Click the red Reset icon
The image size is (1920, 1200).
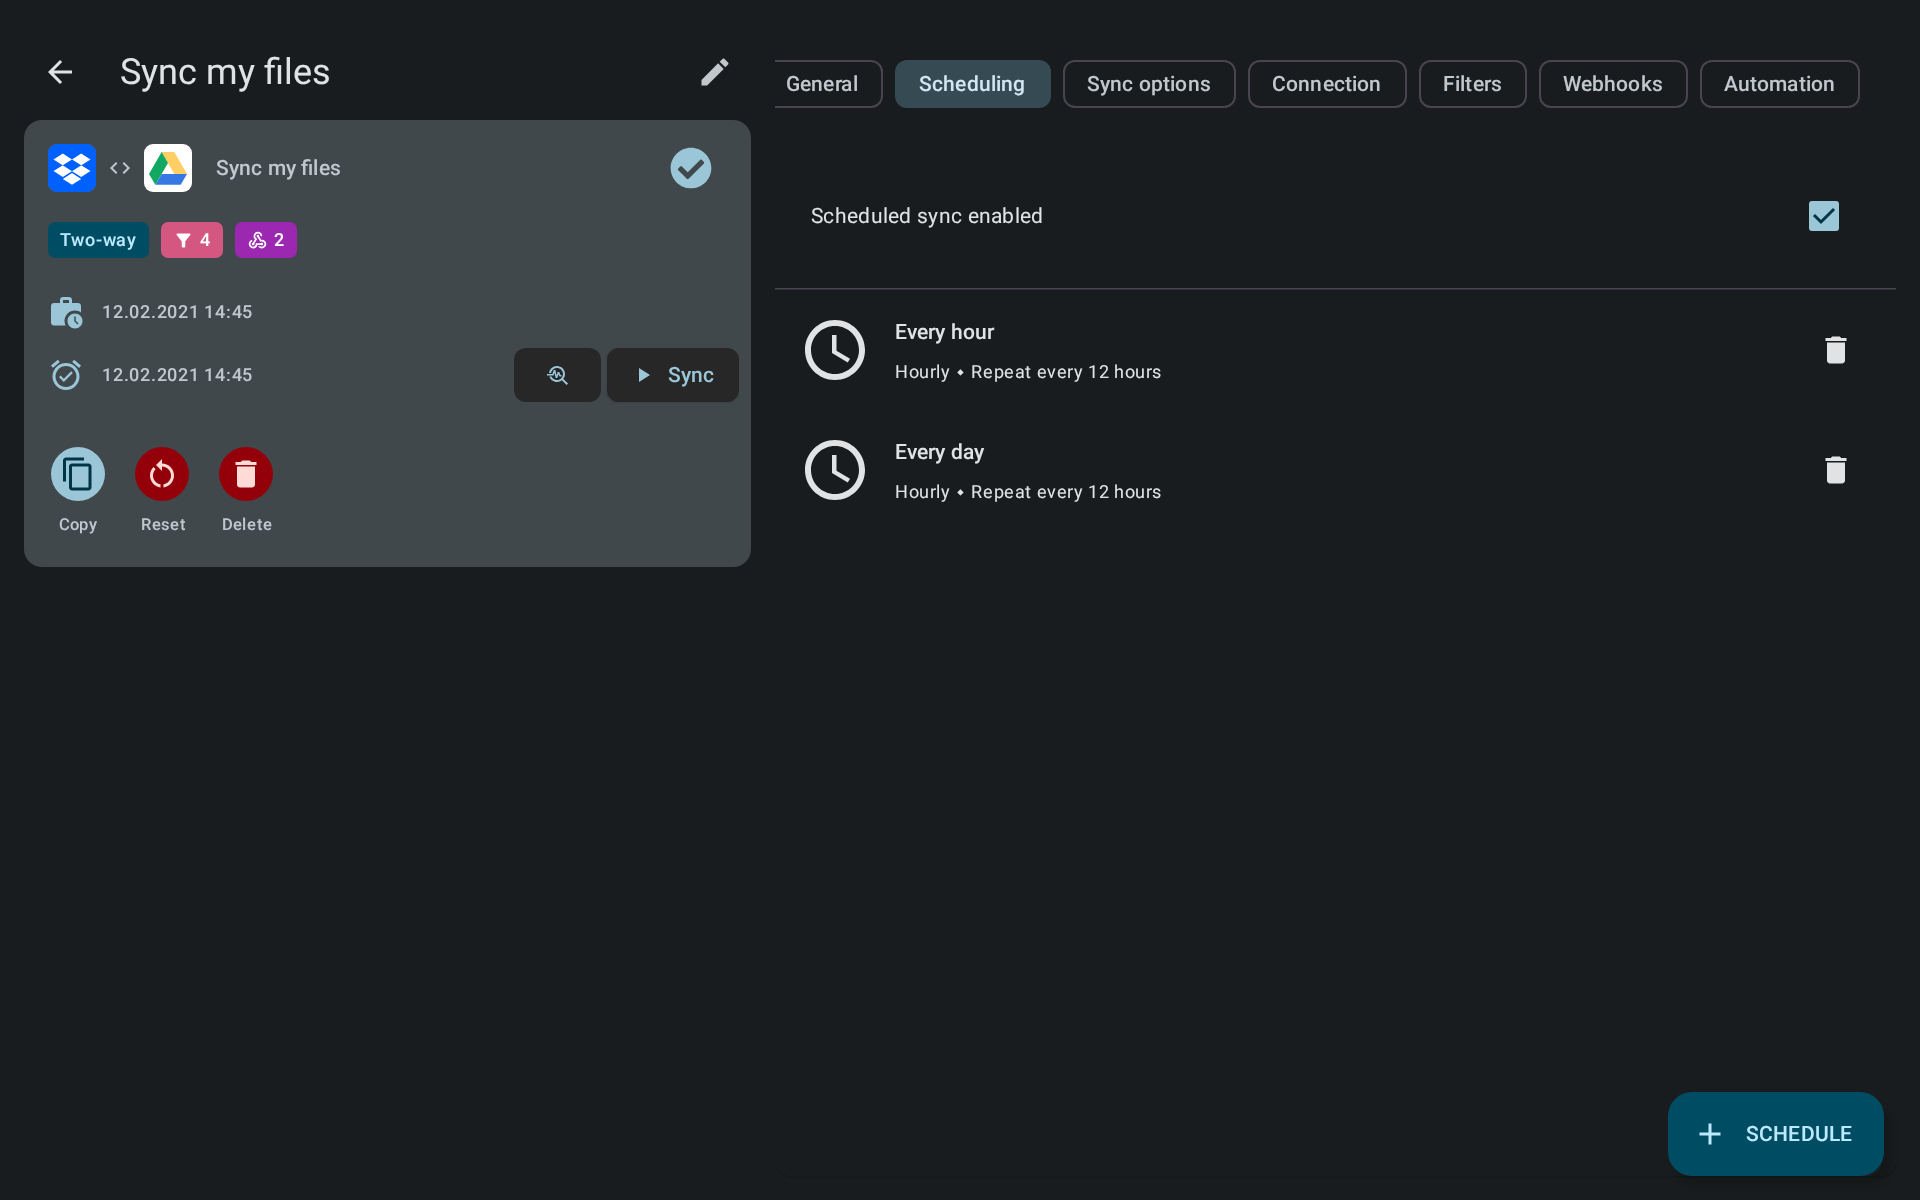[162, 474]
